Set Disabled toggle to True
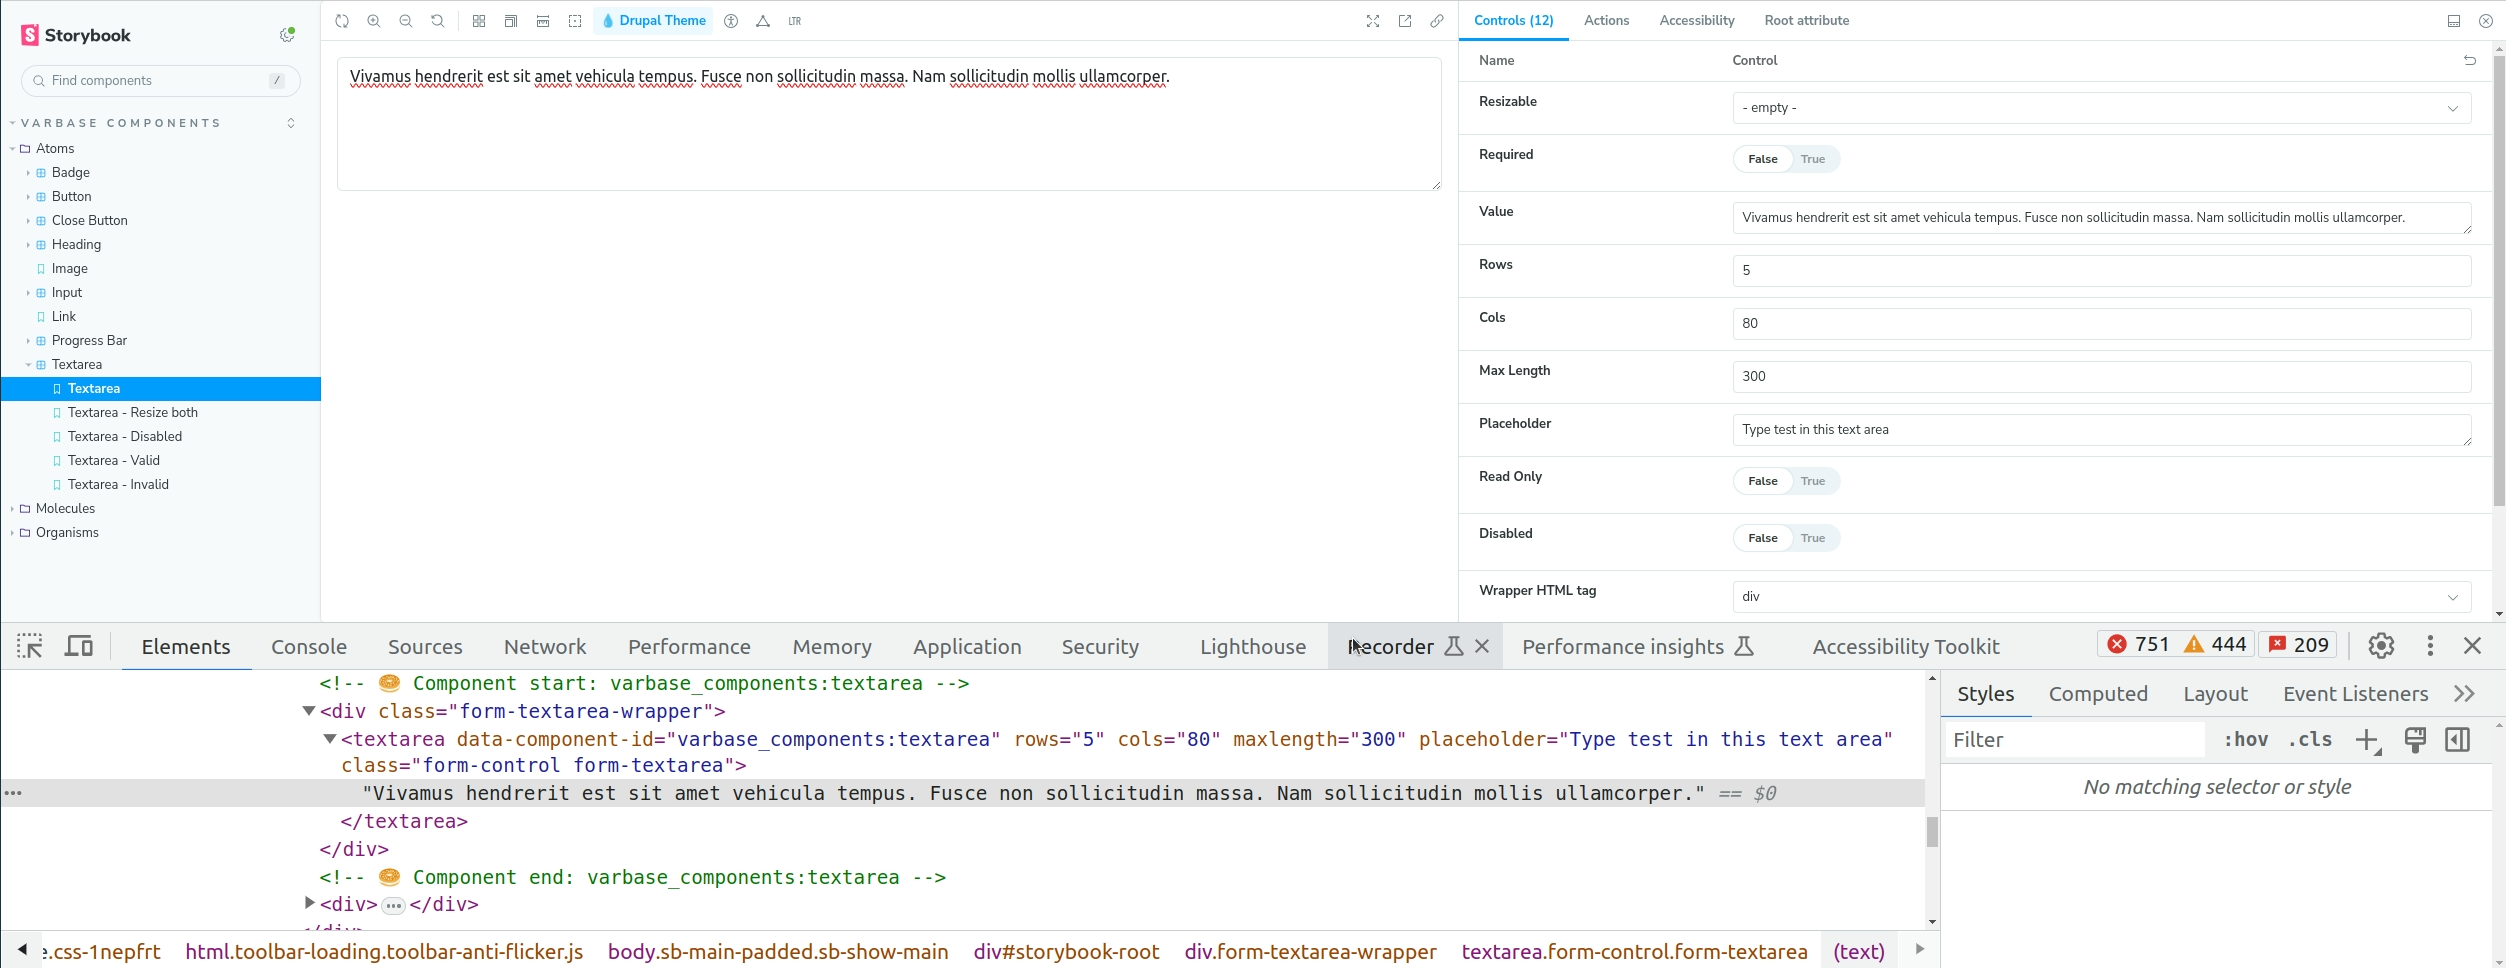Image resolution: width=2506 pixels, height=968 pixels. pyautogui.click(x=1813, y=538)
